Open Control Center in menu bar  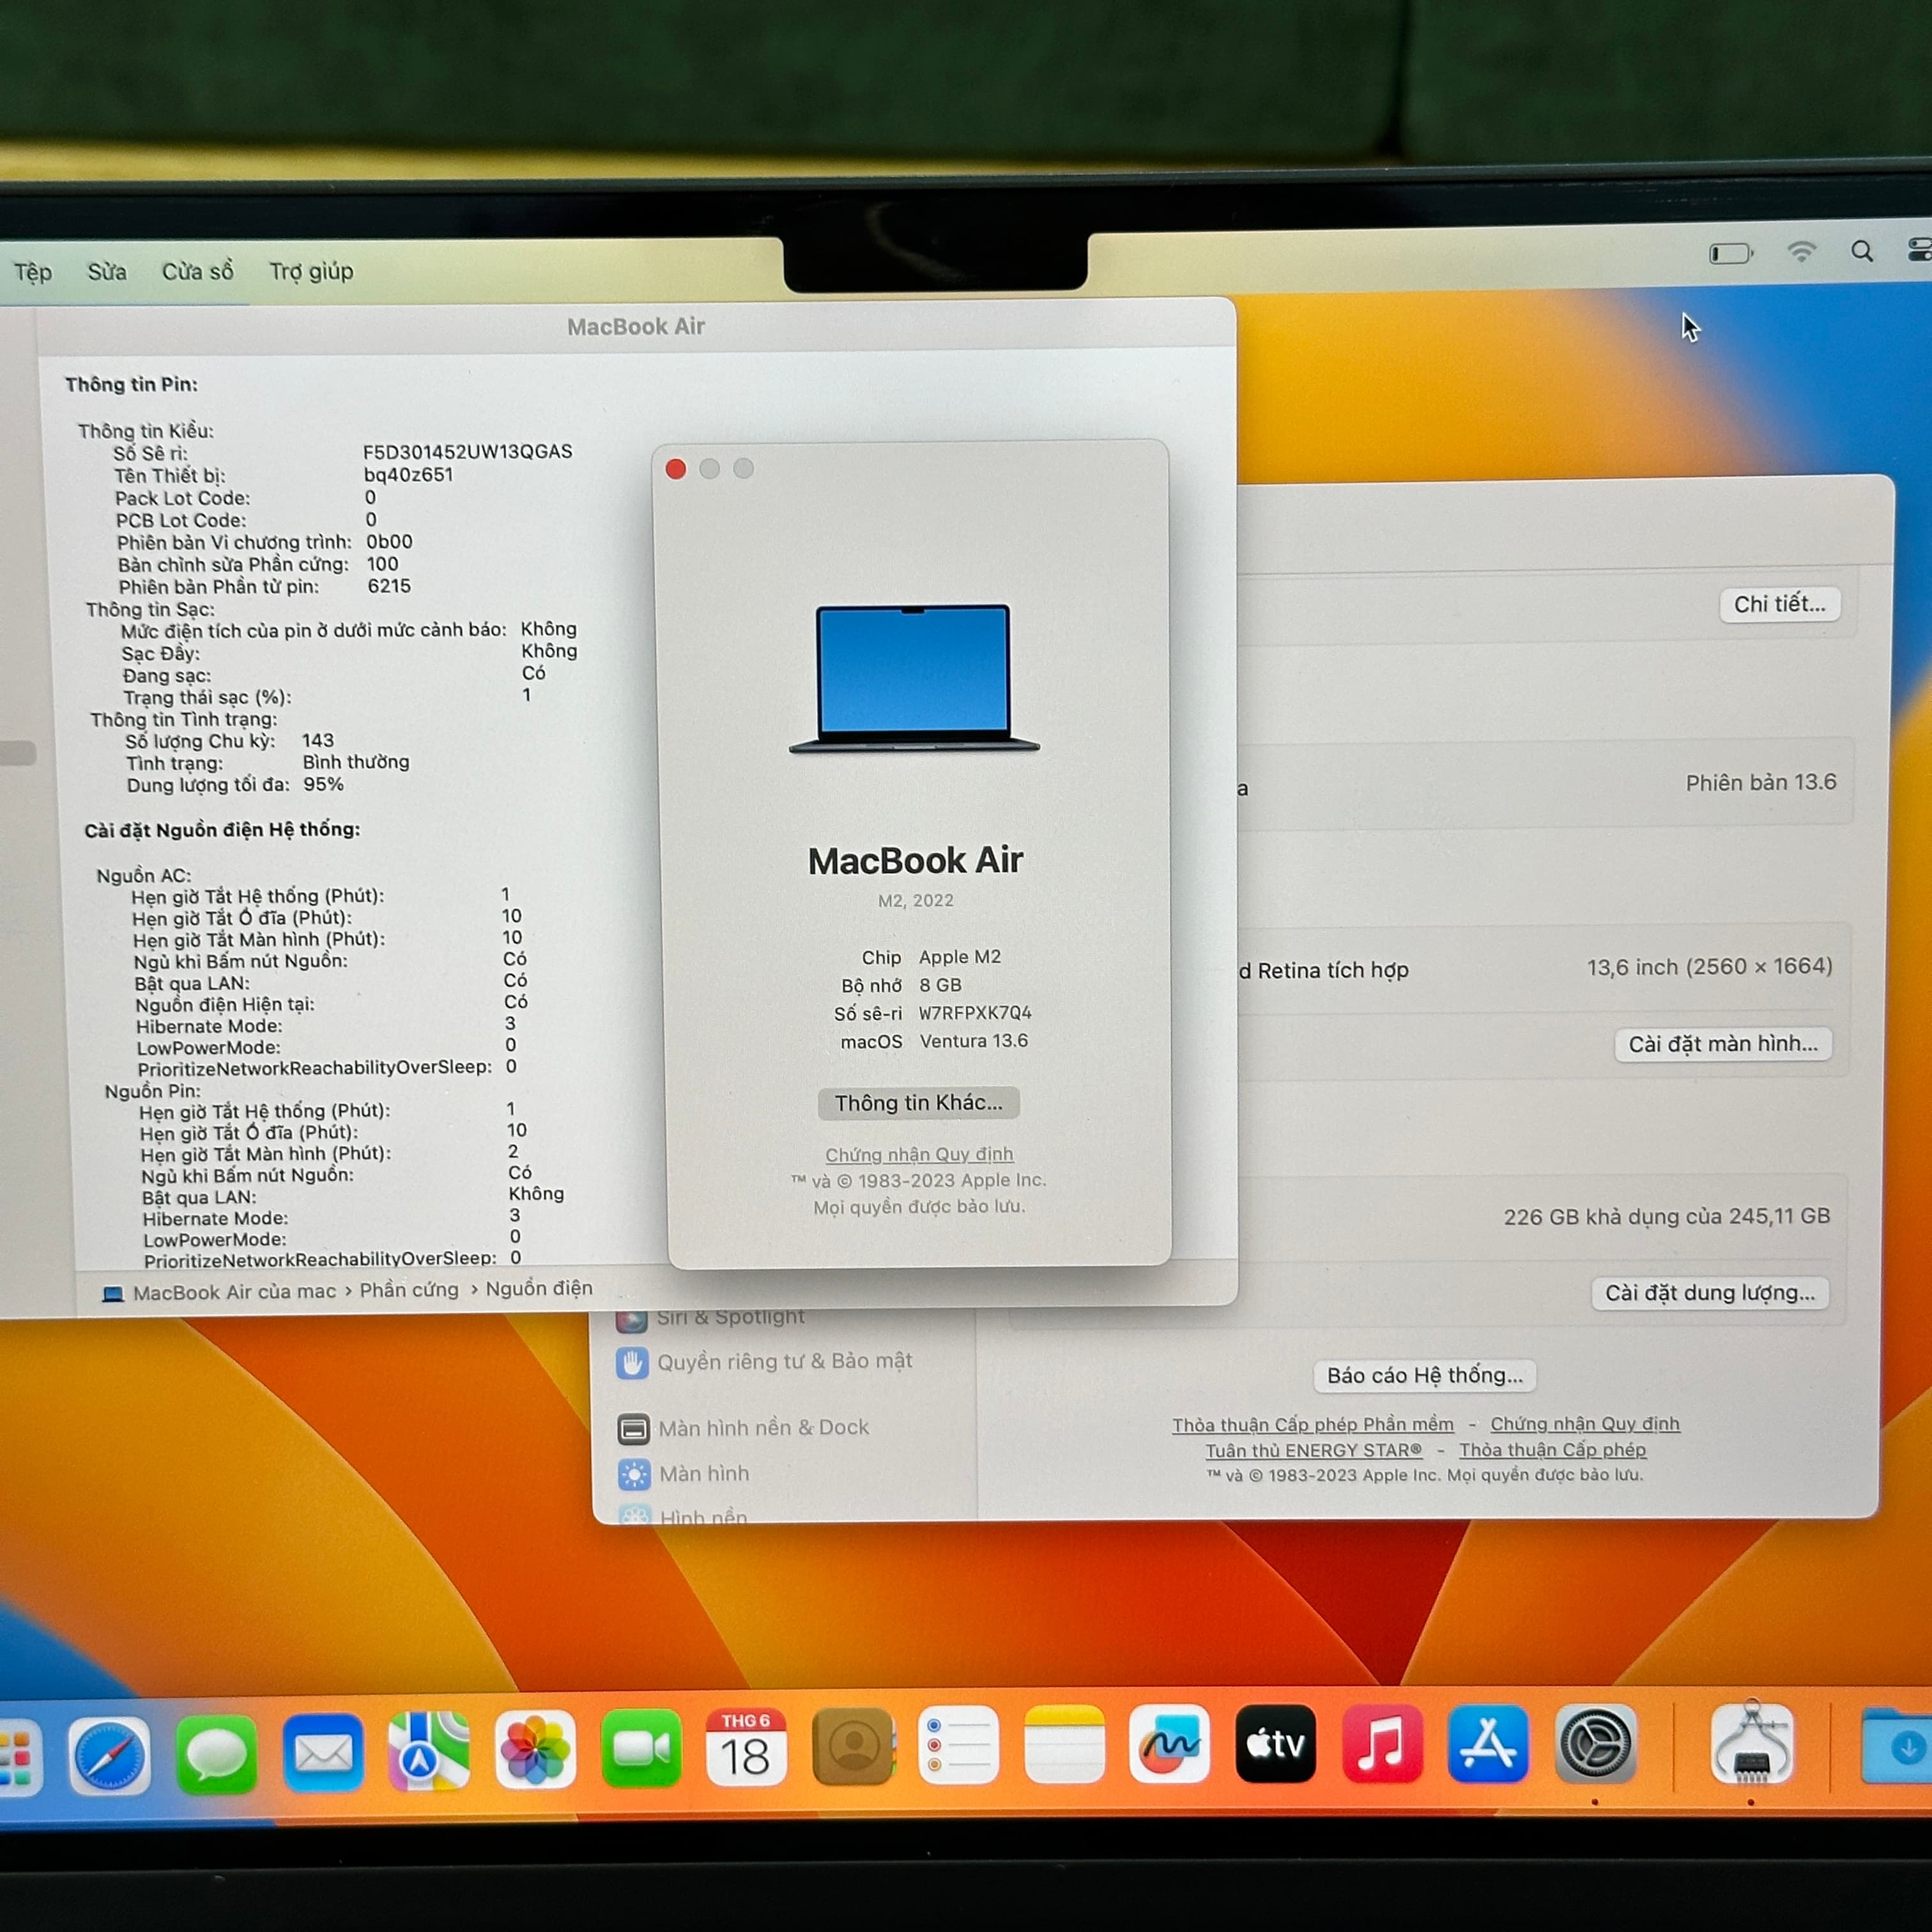[x=1920, y=249]
